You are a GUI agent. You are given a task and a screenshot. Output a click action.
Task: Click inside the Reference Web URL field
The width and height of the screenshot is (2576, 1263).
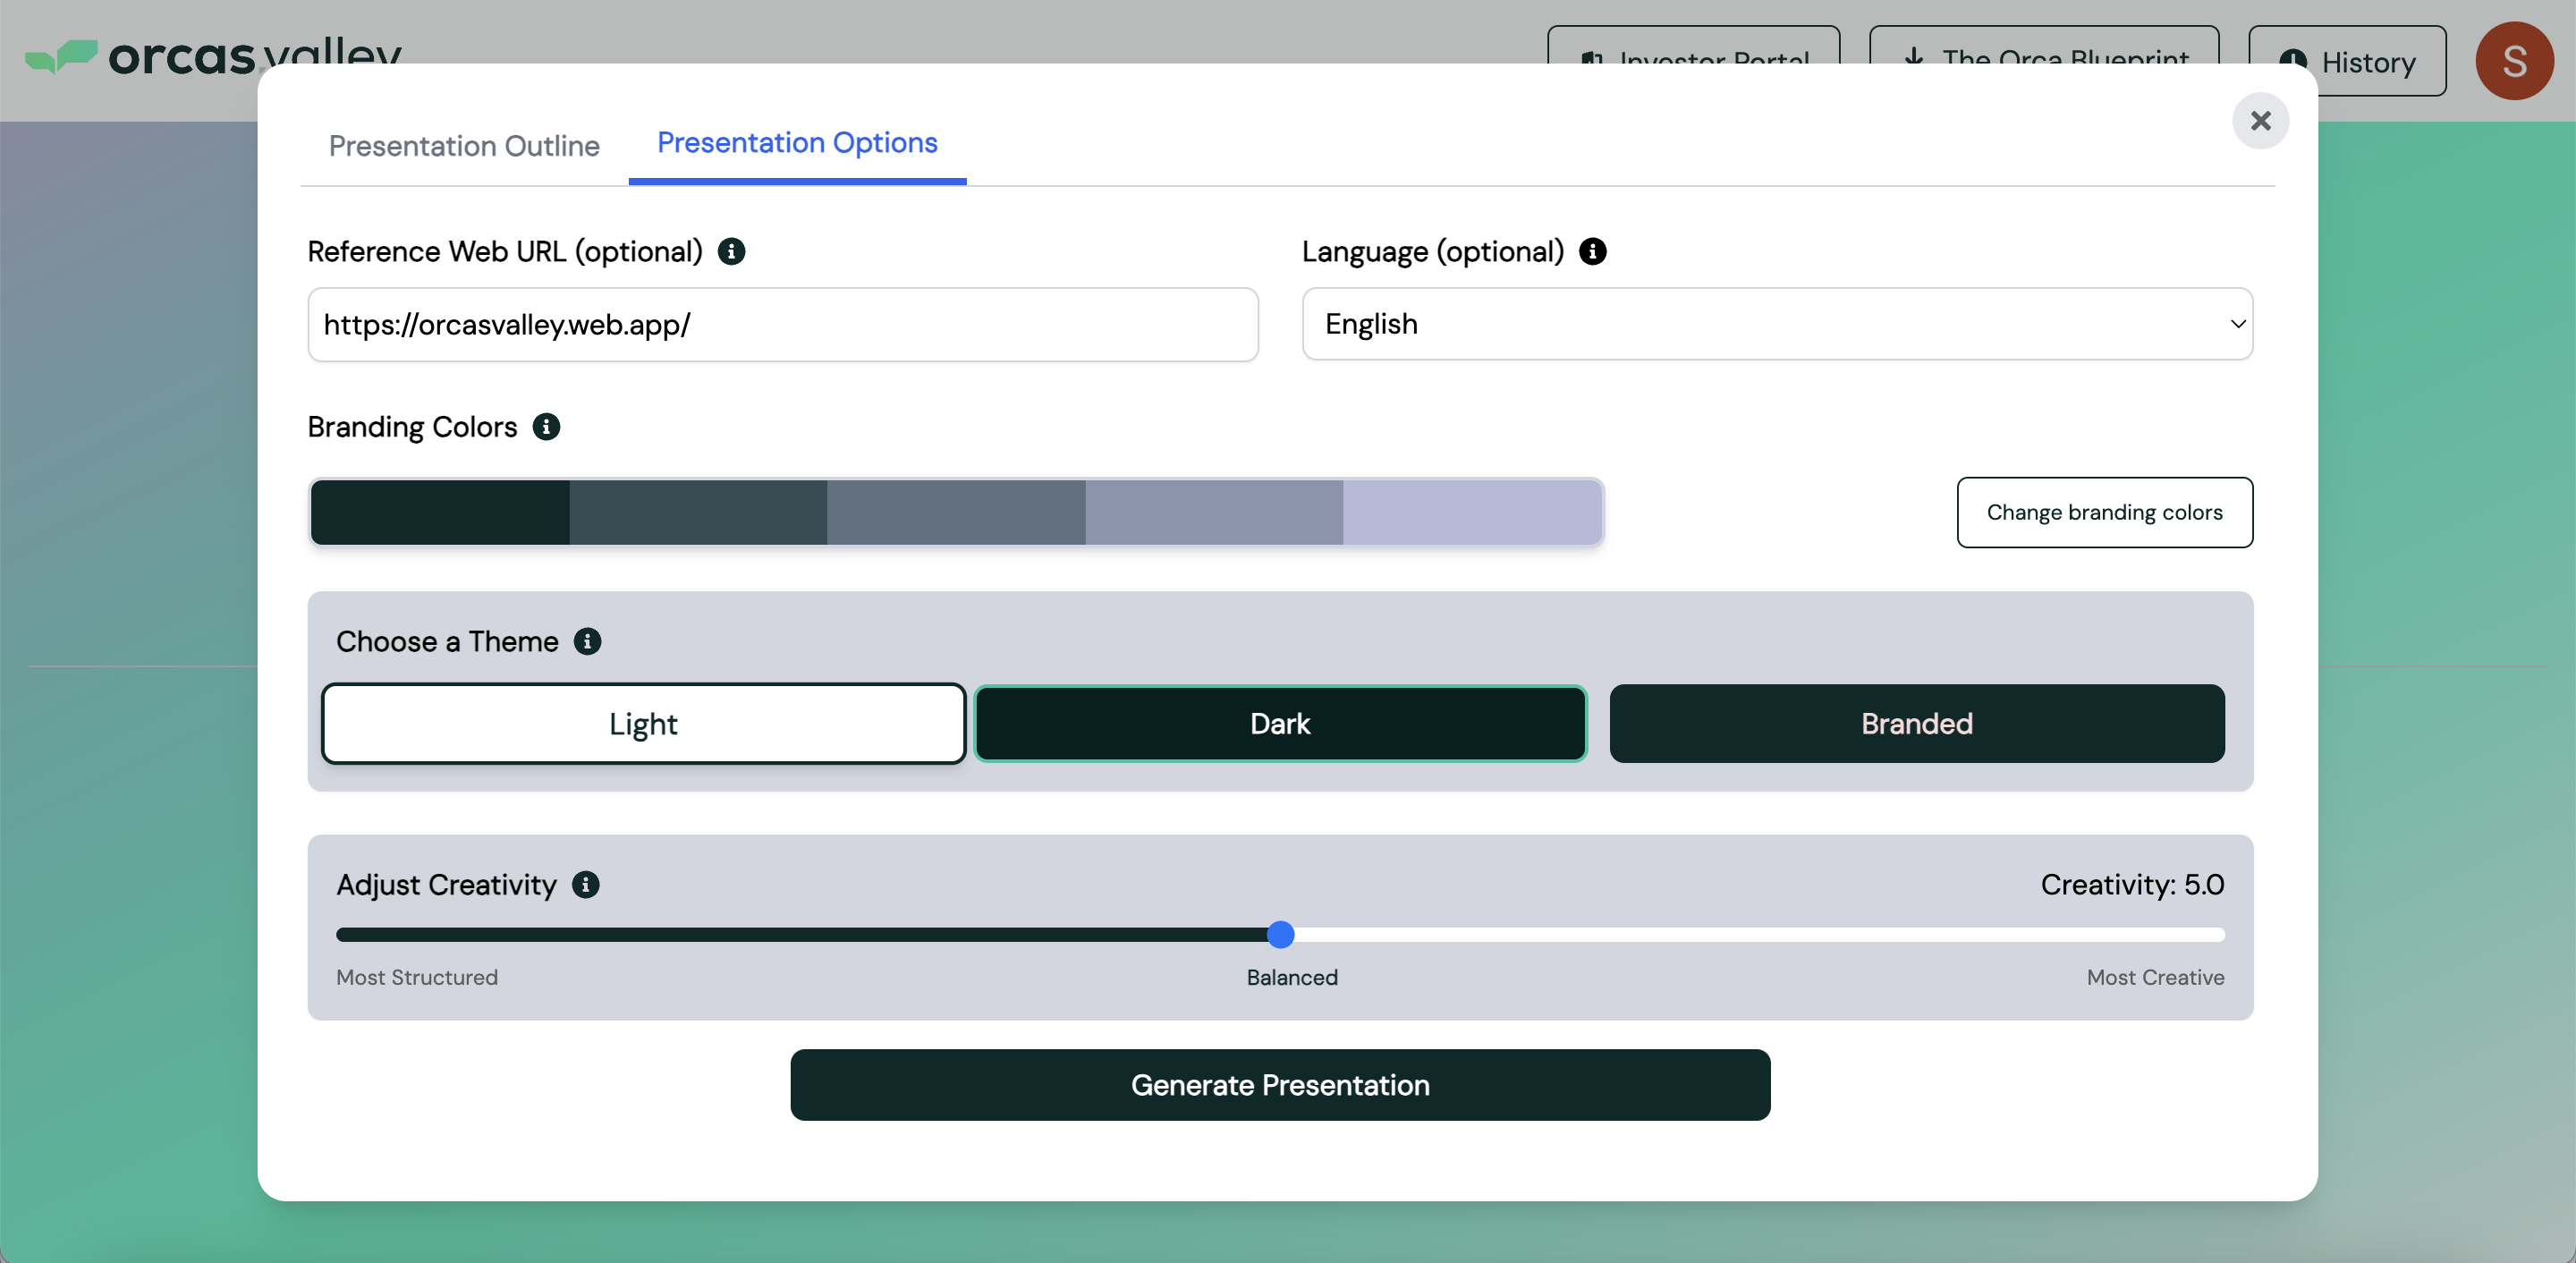(x=783, y=325)
